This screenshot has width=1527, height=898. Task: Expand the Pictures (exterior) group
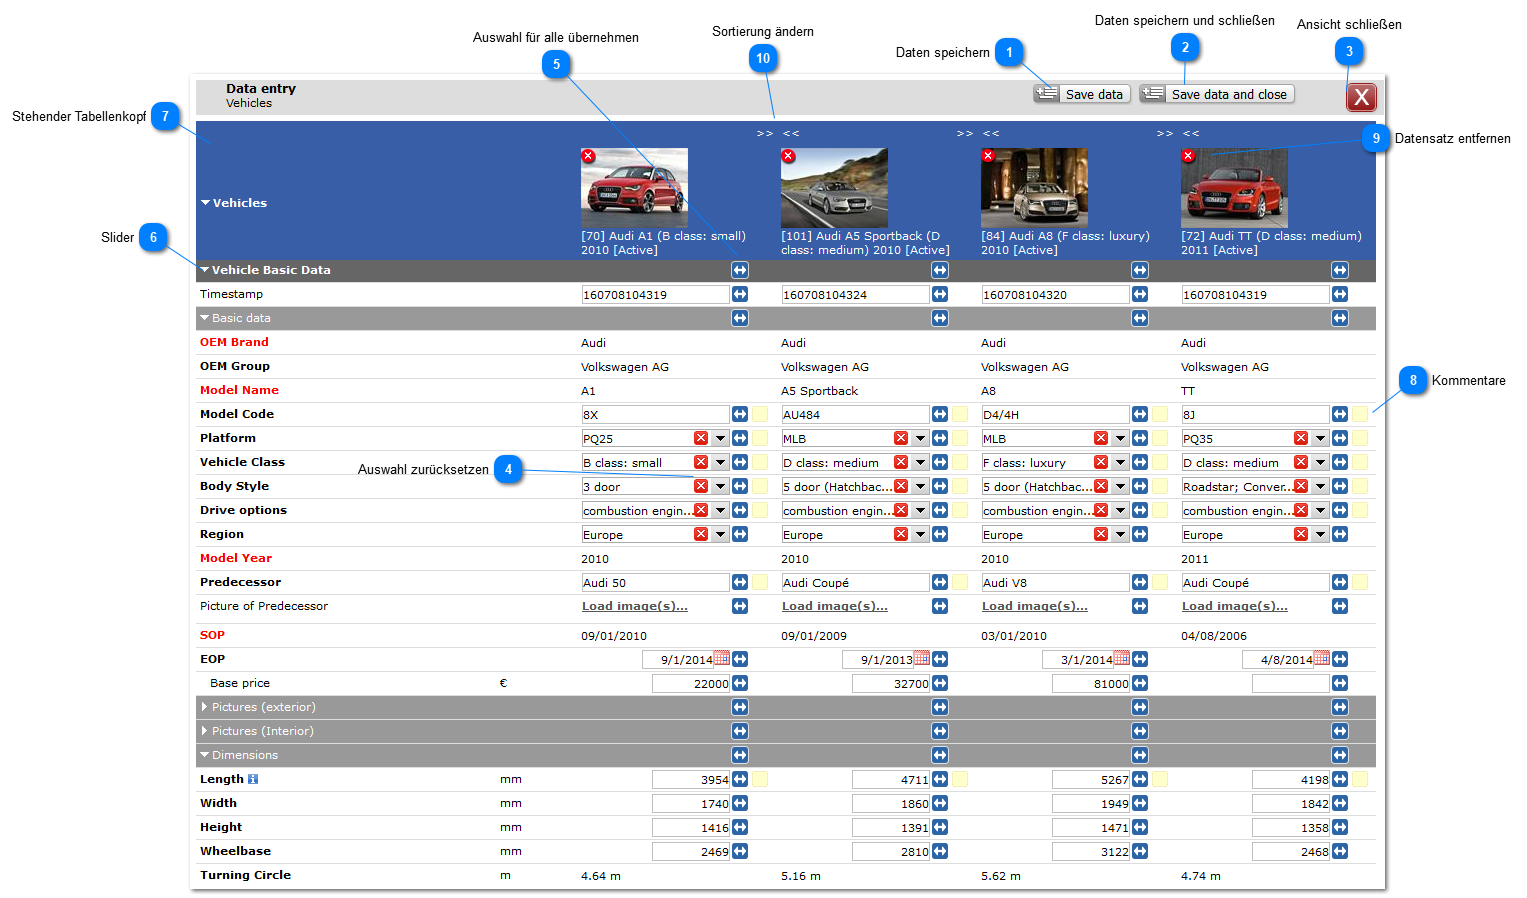click(205, 707)
